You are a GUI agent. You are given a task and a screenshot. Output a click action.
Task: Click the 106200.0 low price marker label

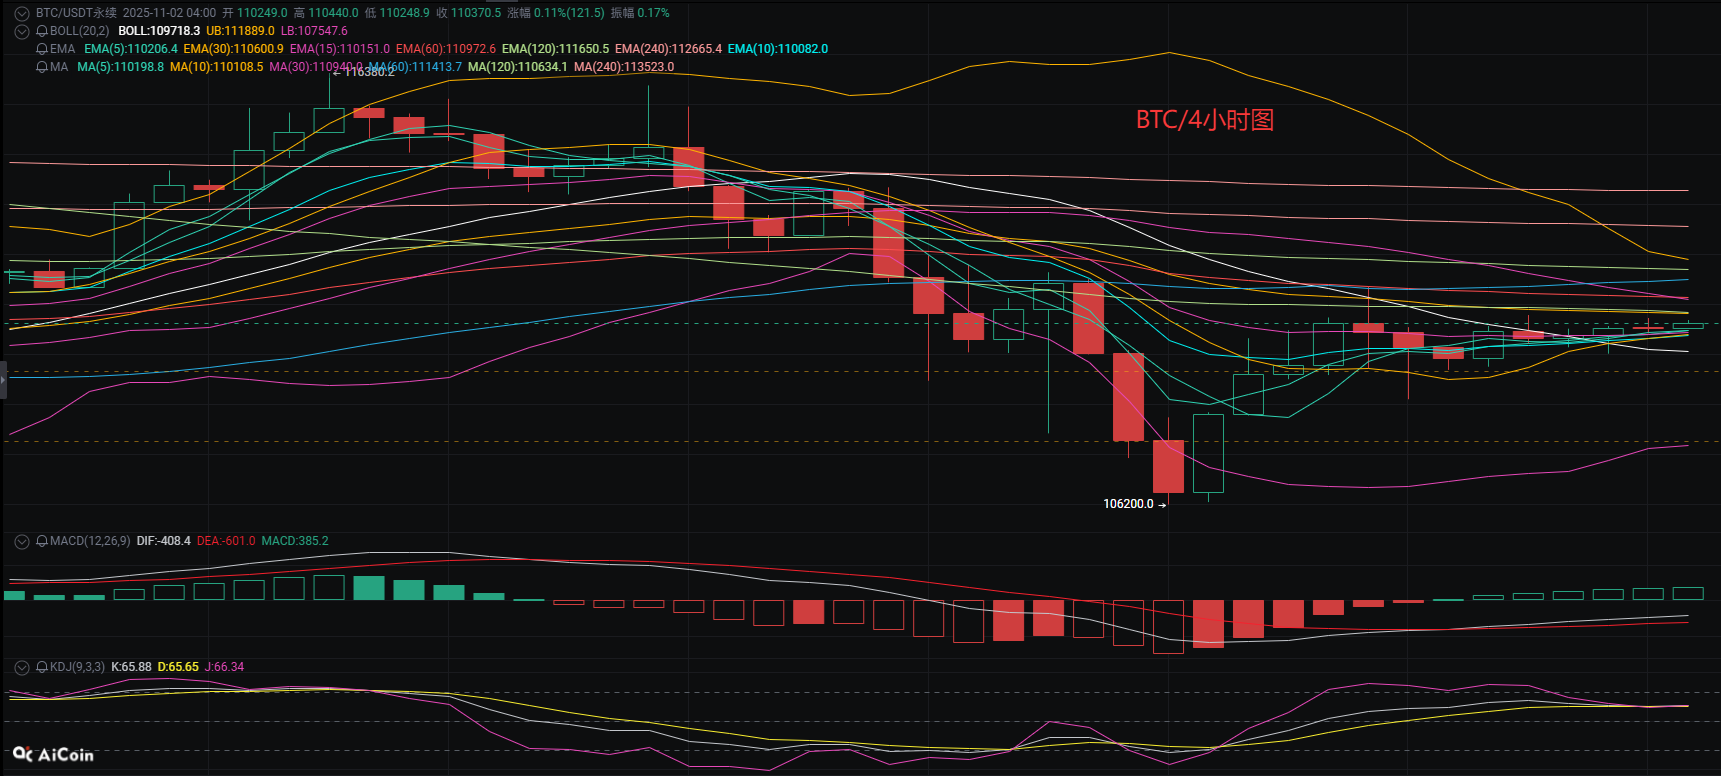pyautogui.click(x=1128, y=504)
